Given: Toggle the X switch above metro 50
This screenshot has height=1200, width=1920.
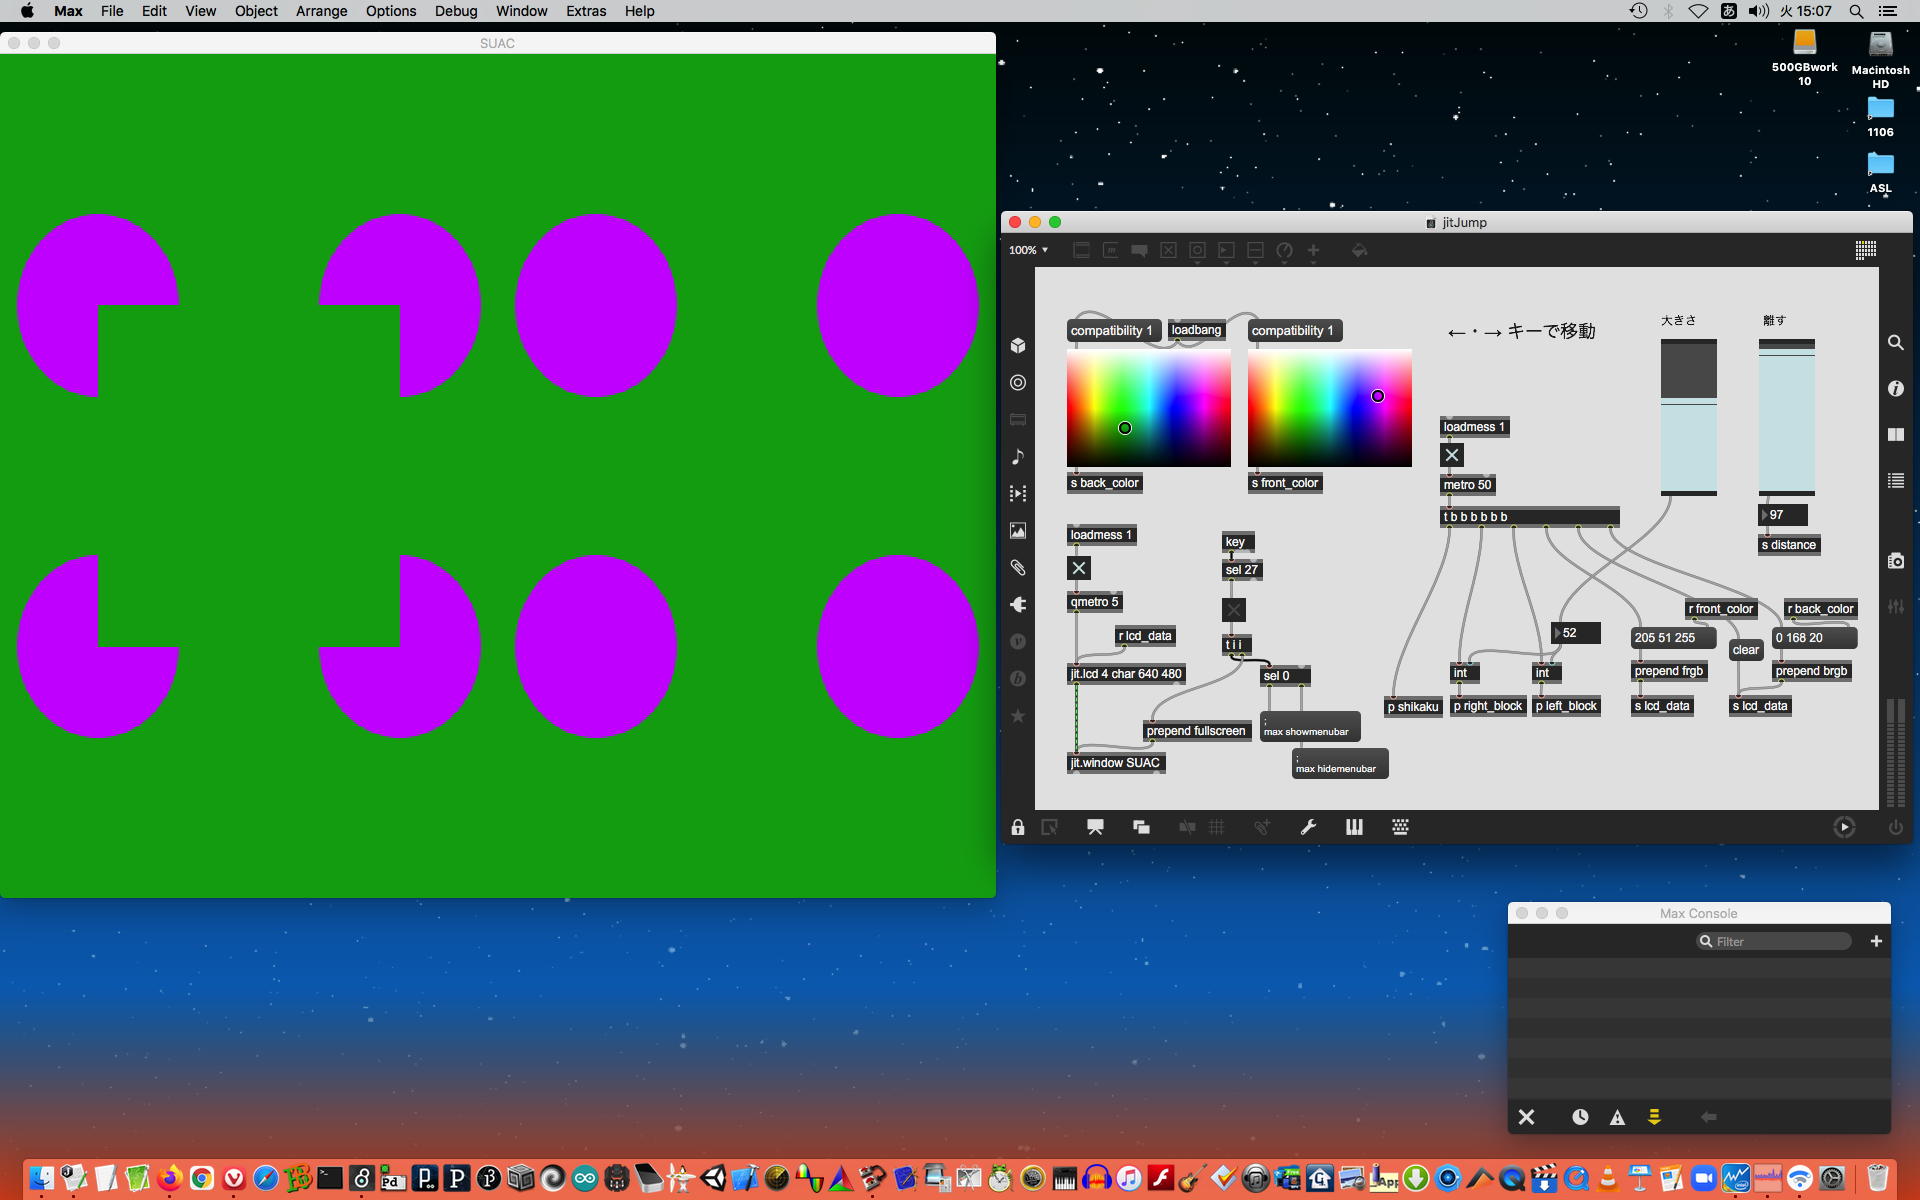Looking at the screenshot, I should tap(1452, 456).
